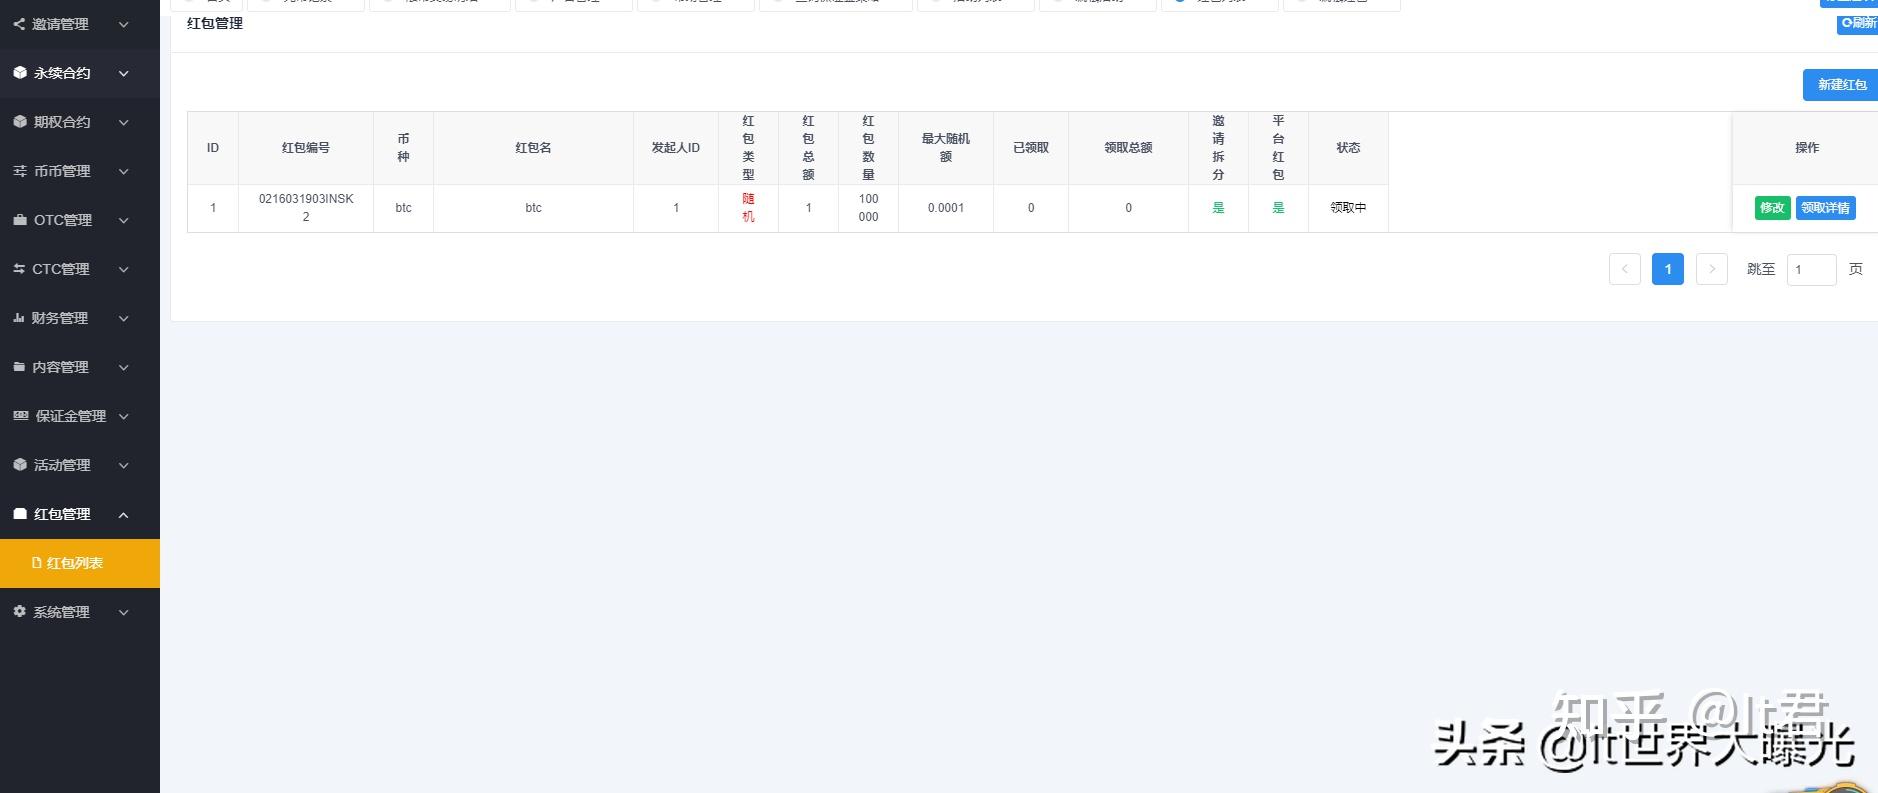The image size is (1878, 793).
Task: Open 领取详情 for the btc red packet
Action: [1825, 208]
